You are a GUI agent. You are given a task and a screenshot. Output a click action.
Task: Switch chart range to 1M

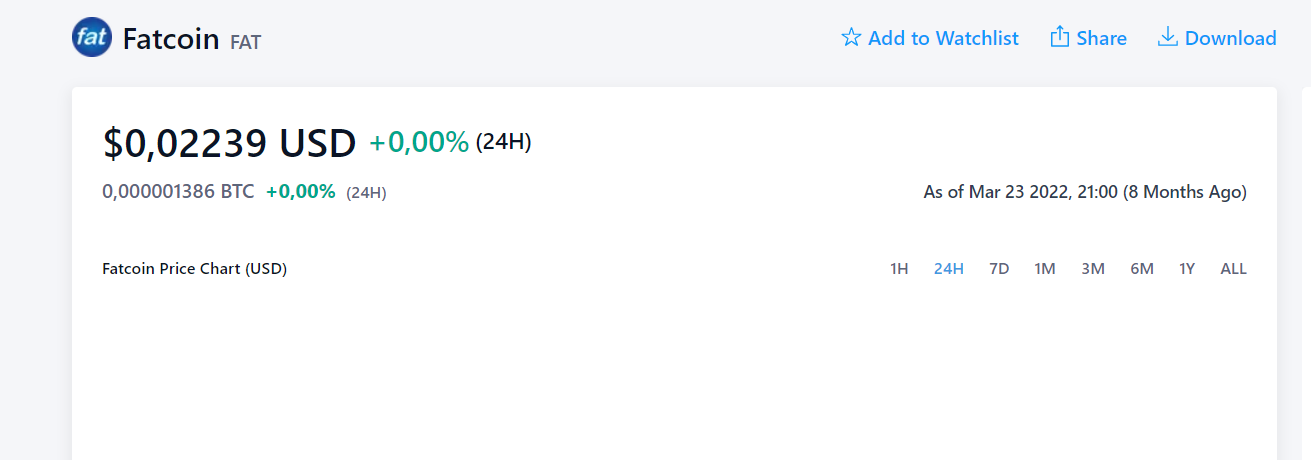click(x=1045, y=269)
